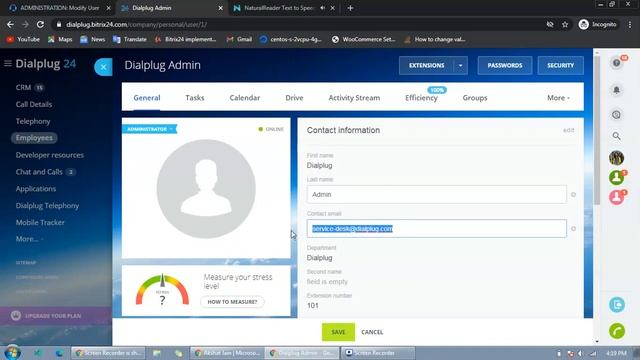Click the Contact email field settings gear
This screenshot has height=360, width=640.
(573, 229)
